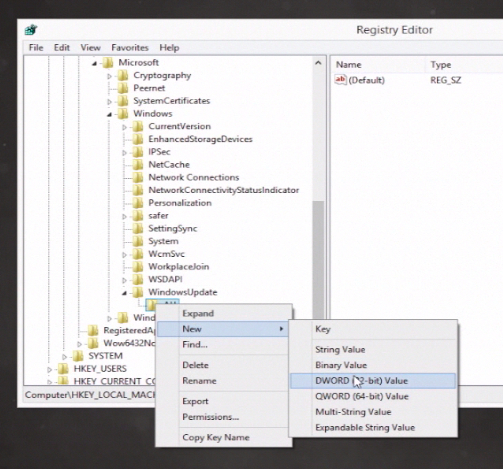Click the Wow6432Node folder icon
The height and width of the screenshot is (469, 503).
point(93,343)
